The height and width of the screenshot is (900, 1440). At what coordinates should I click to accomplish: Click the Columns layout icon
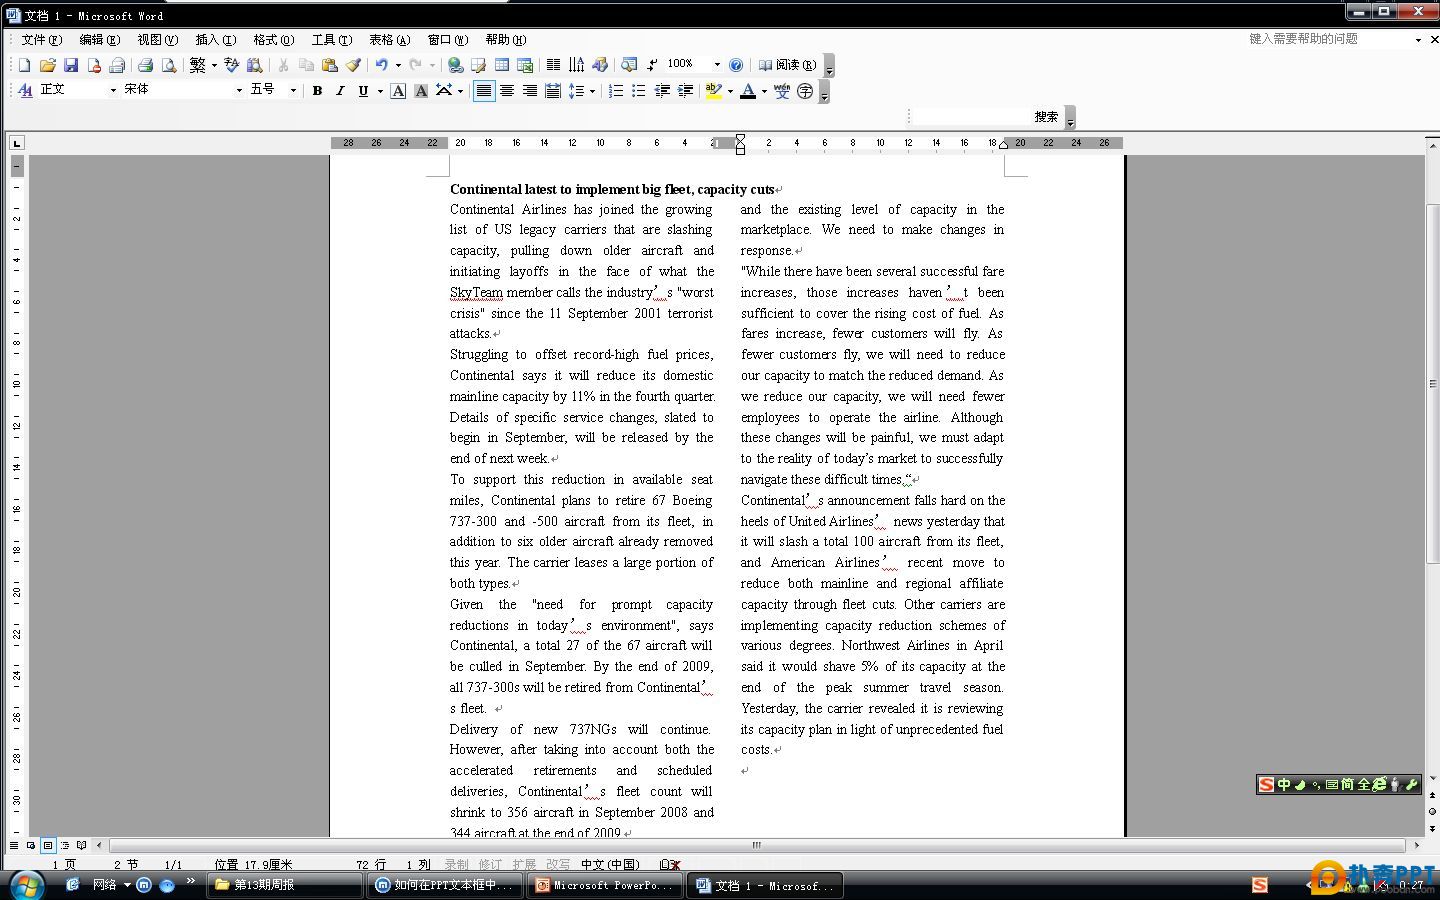[553, 65]
